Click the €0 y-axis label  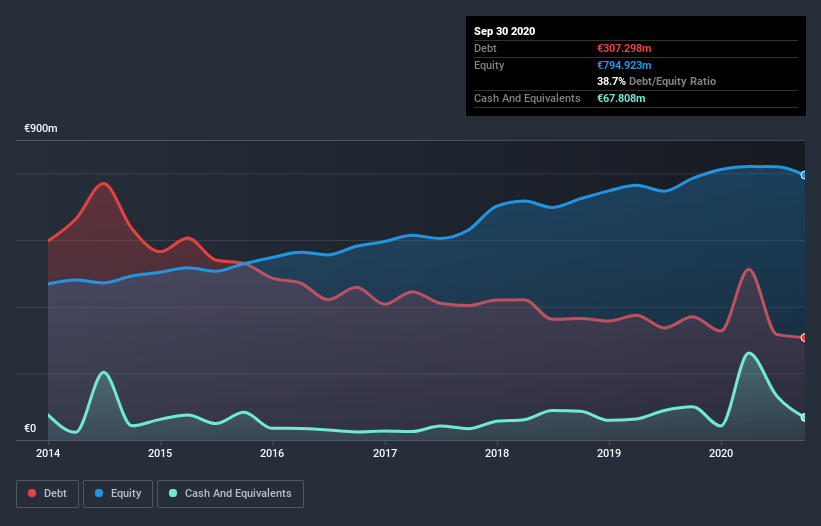[30, 429]
